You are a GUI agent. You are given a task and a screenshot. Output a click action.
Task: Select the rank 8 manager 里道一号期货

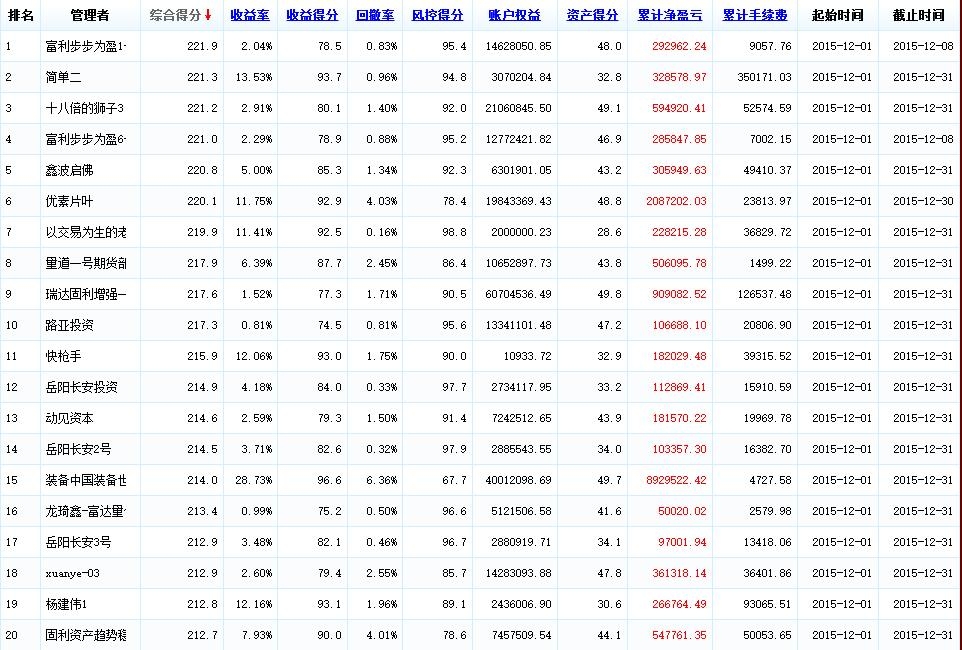point(86,263)
